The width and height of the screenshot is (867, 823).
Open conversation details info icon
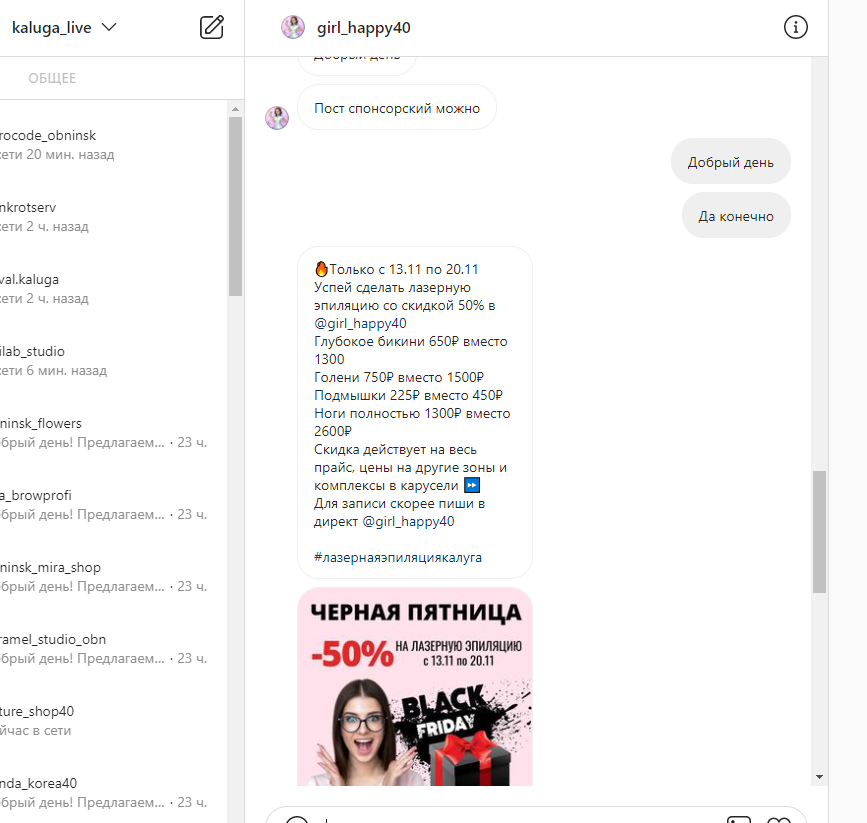[x=796, y=27]
